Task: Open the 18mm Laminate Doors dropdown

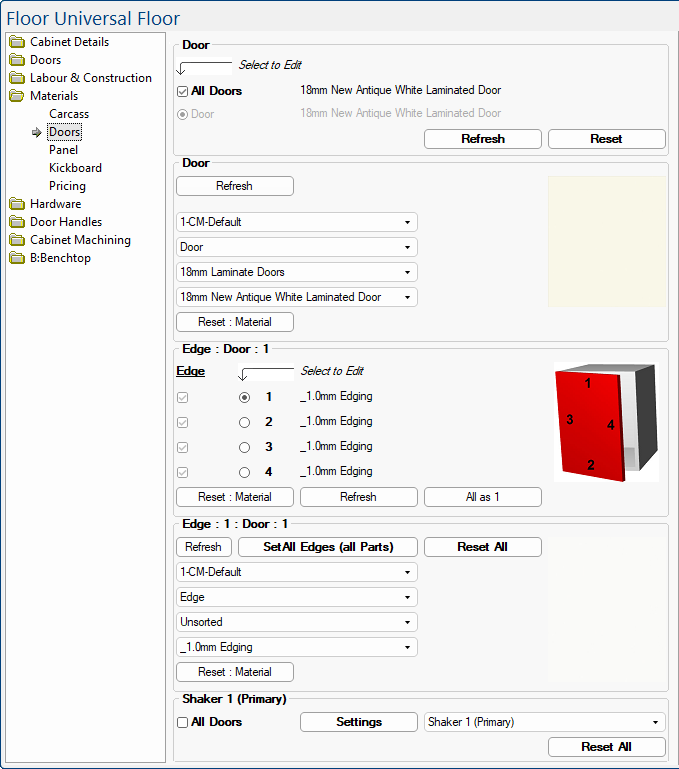Action: pos(296,272)
